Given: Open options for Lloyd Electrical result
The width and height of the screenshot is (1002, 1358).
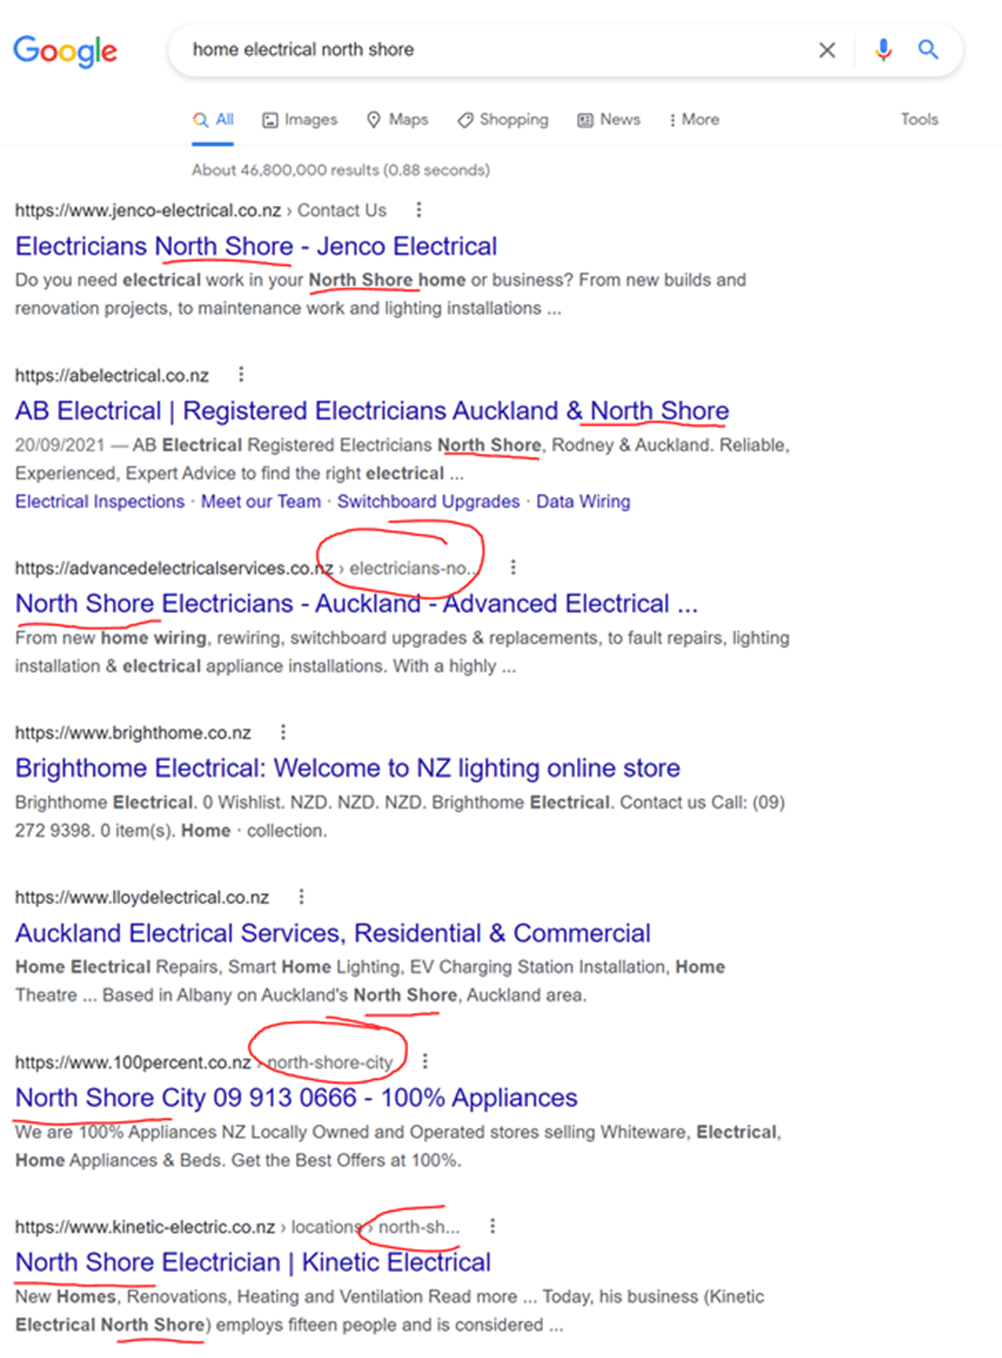Looking at the screenshot, I should 301,897.
